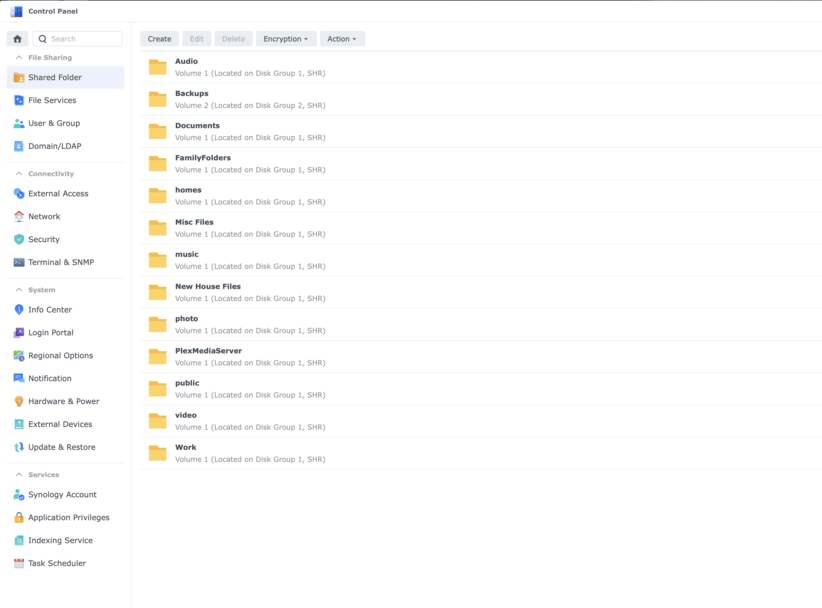Select the Work shared folder

(x=481, y=453)
